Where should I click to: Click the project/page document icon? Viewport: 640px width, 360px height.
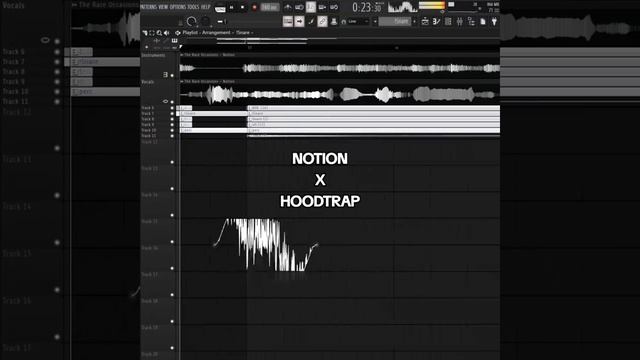tap(483, 22)
